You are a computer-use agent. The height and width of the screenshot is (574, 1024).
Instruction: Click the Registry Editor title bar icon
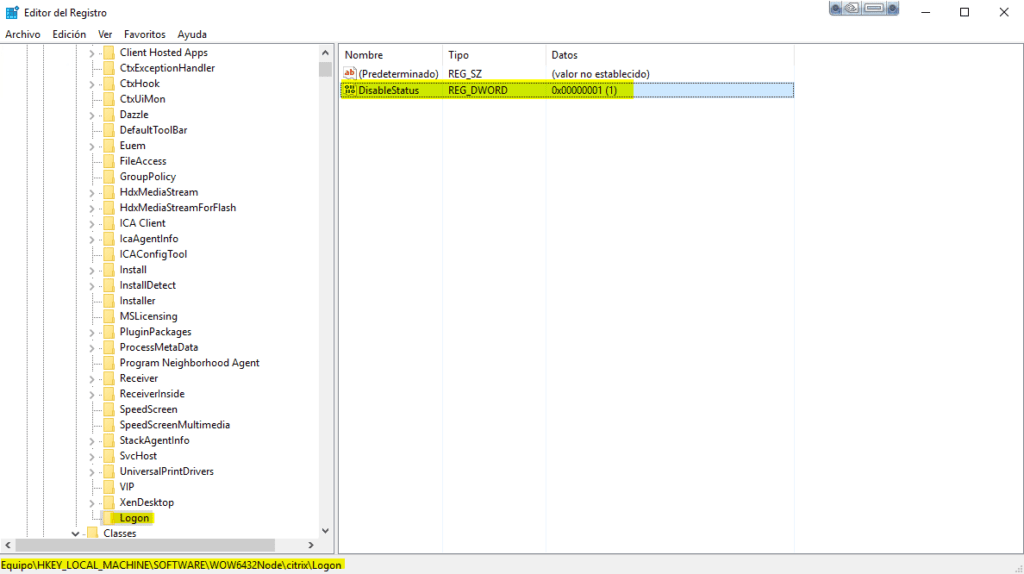click(x=12, y=12)
